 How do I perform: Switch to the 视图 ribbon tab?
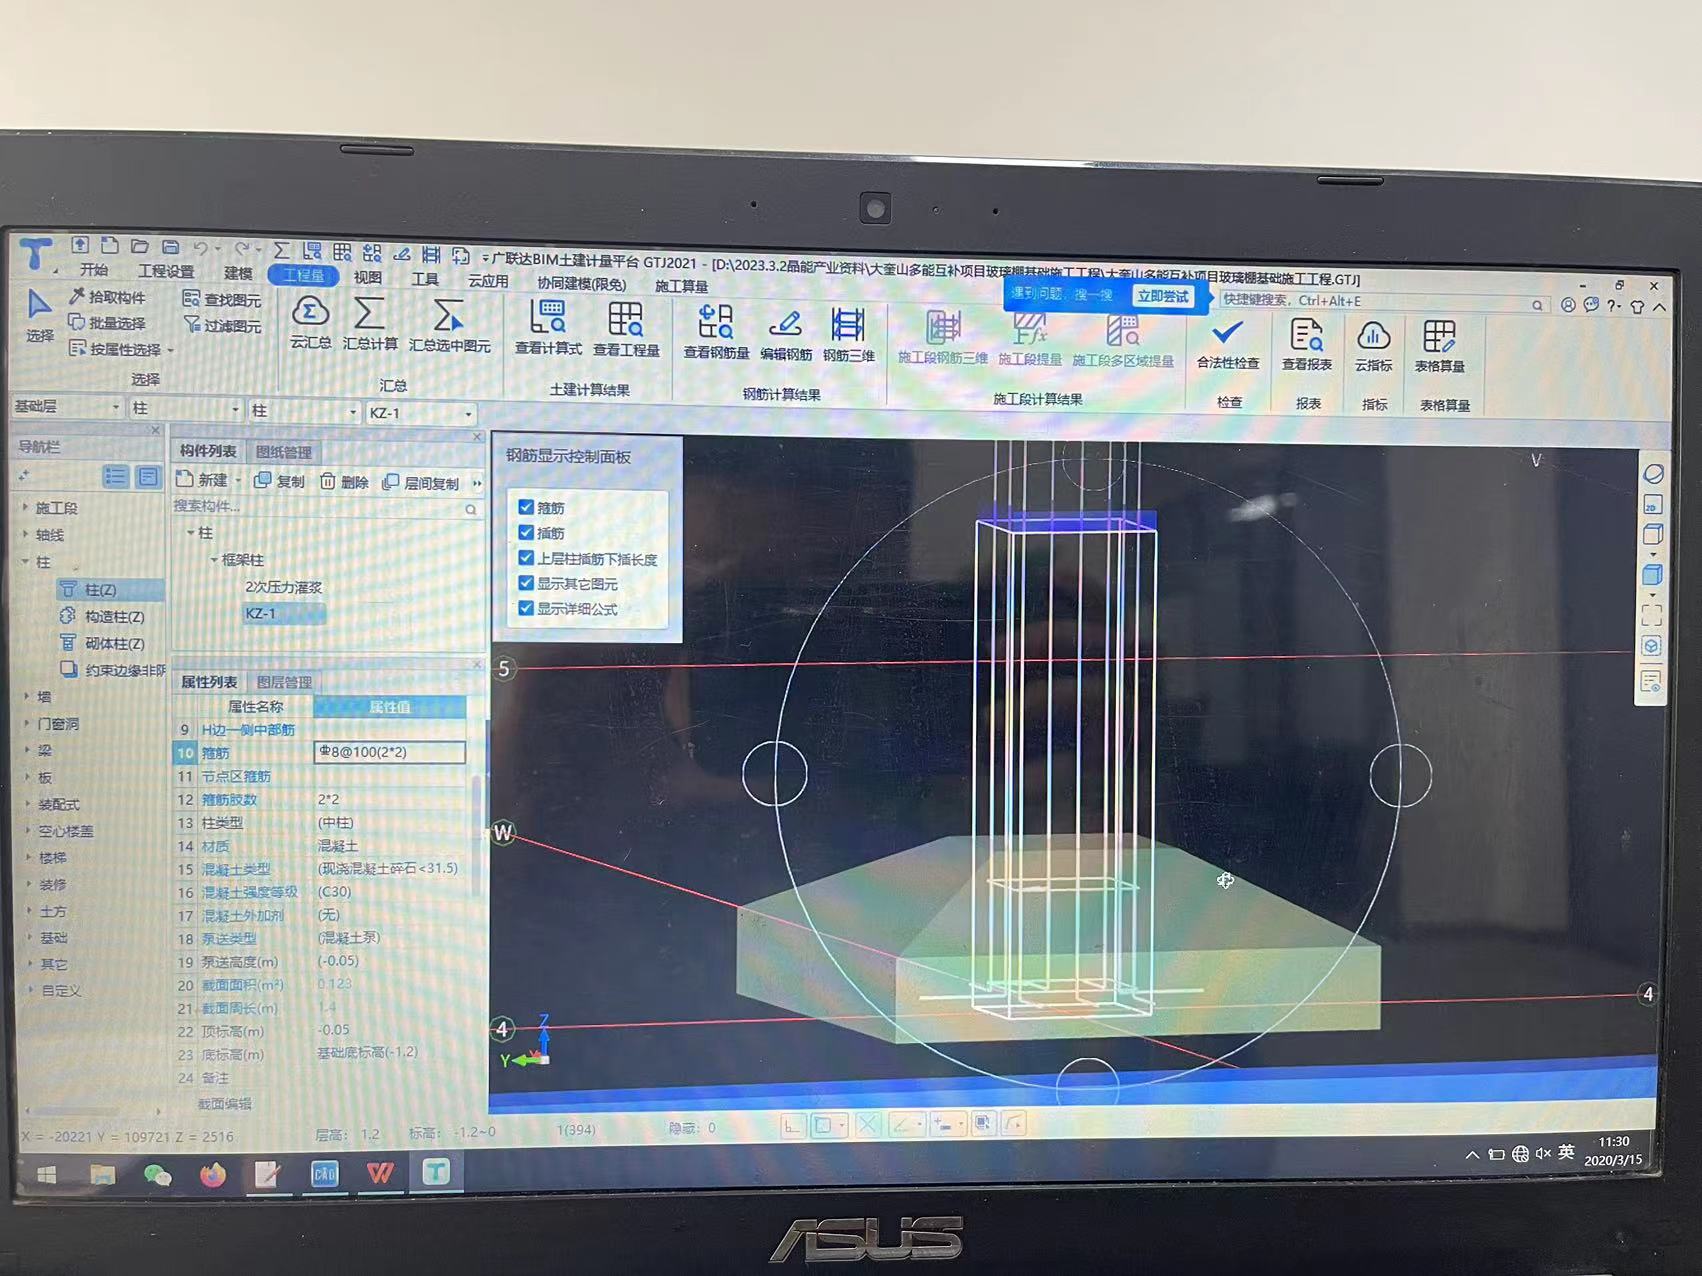click(367, 277)
